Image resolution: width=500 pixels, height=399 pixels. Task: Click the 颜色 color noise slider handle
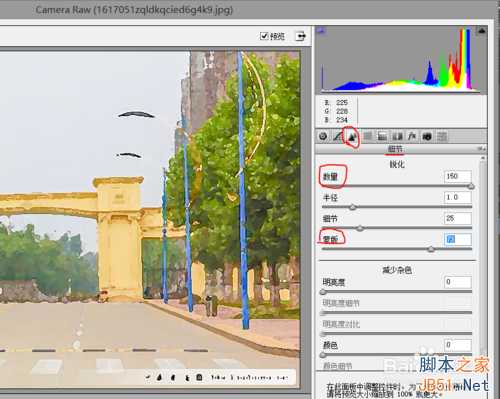[x=323, y=355]
